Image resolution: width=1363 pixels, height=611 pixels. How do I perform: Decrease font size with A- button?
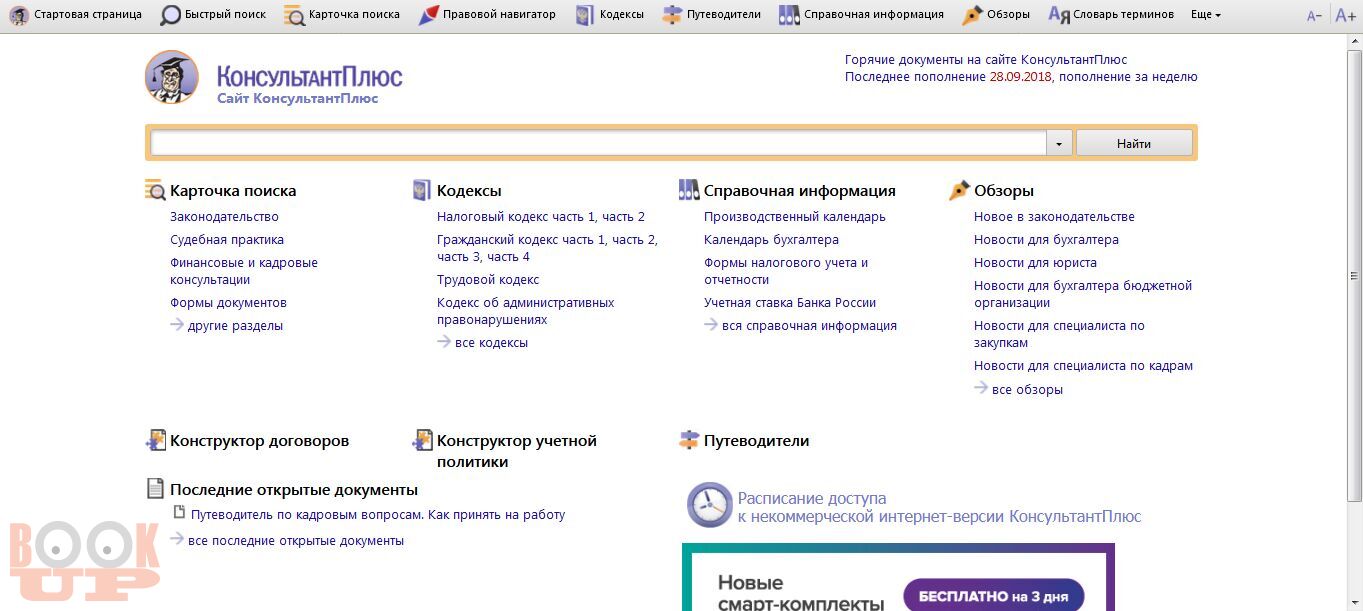pyautogui.click(x=1314, y=16)
